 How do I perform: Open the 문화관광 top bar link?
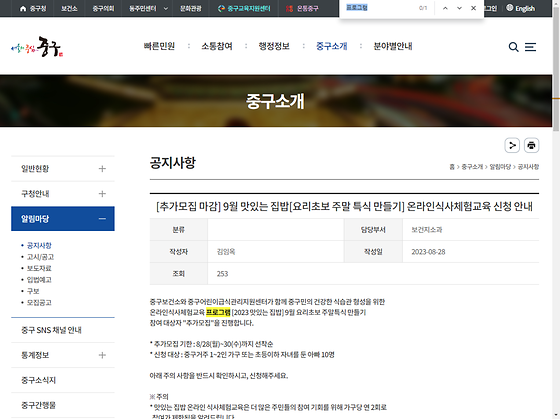191,9
